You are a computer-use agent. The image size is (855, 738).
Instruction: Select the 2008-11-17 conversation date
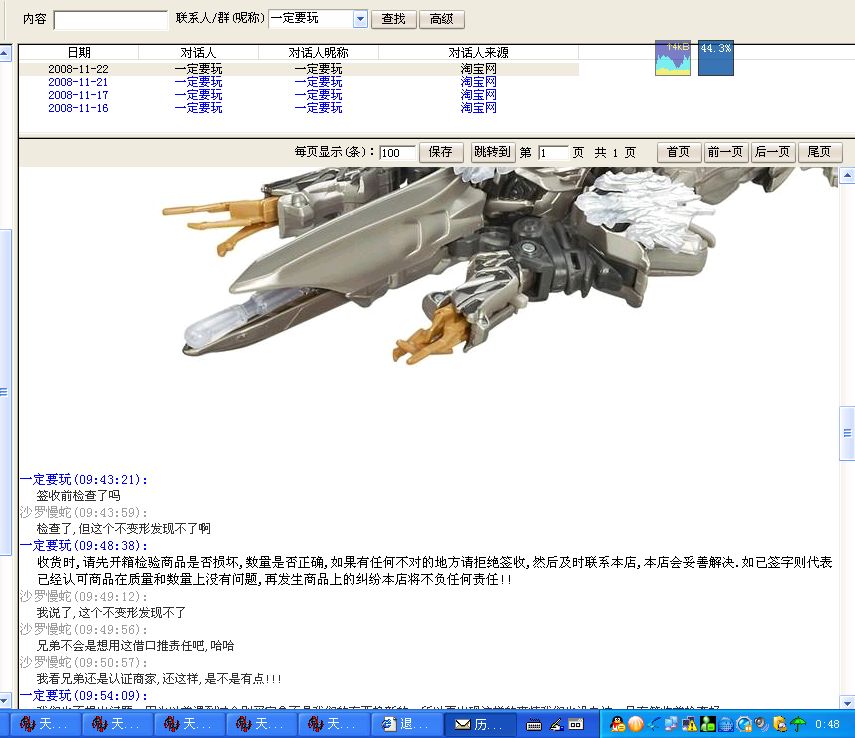[79, 95]
